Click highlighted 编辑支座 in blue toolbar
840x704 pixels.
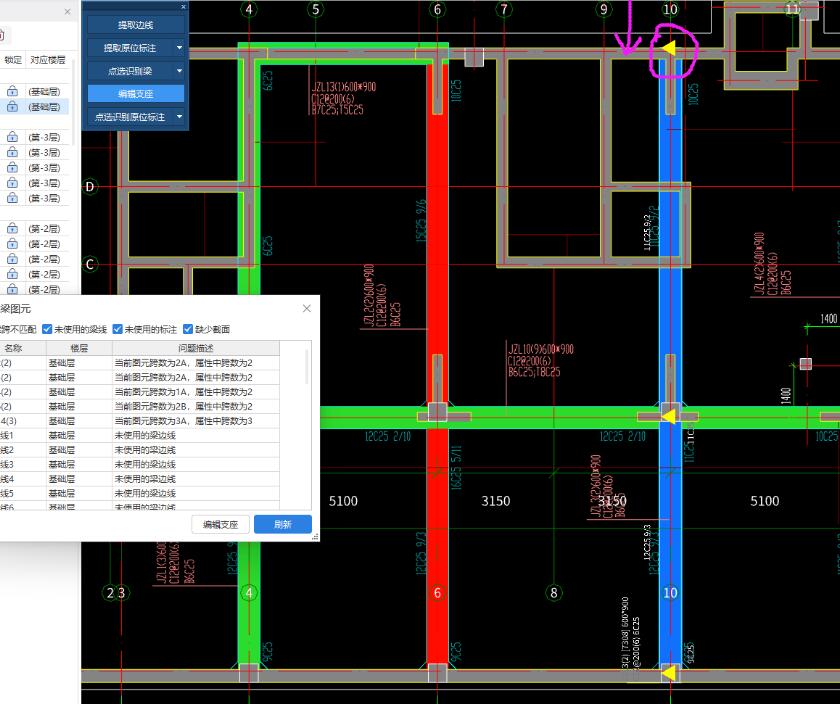tap(136, 94)
